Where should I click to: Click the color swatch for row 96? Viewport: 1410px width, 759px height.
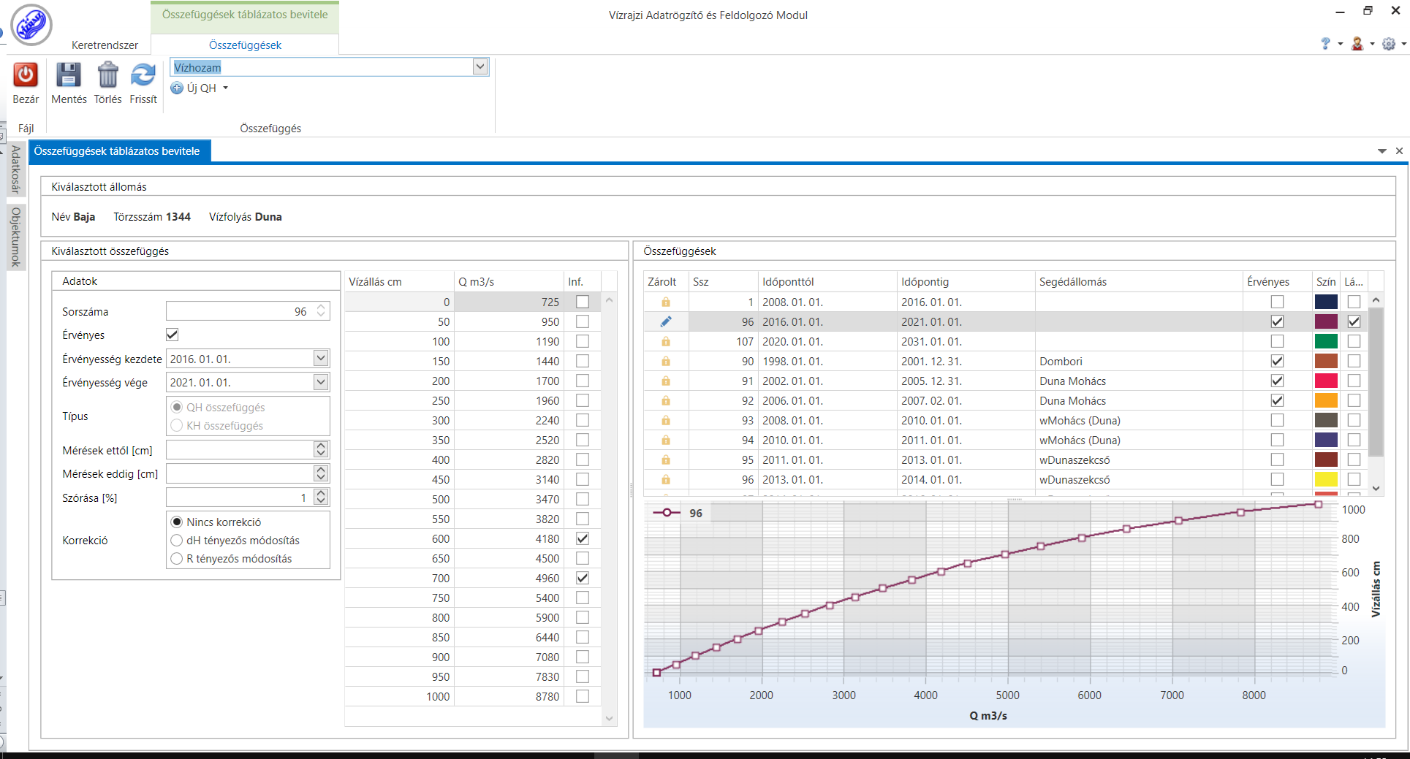coord(1326,322)
